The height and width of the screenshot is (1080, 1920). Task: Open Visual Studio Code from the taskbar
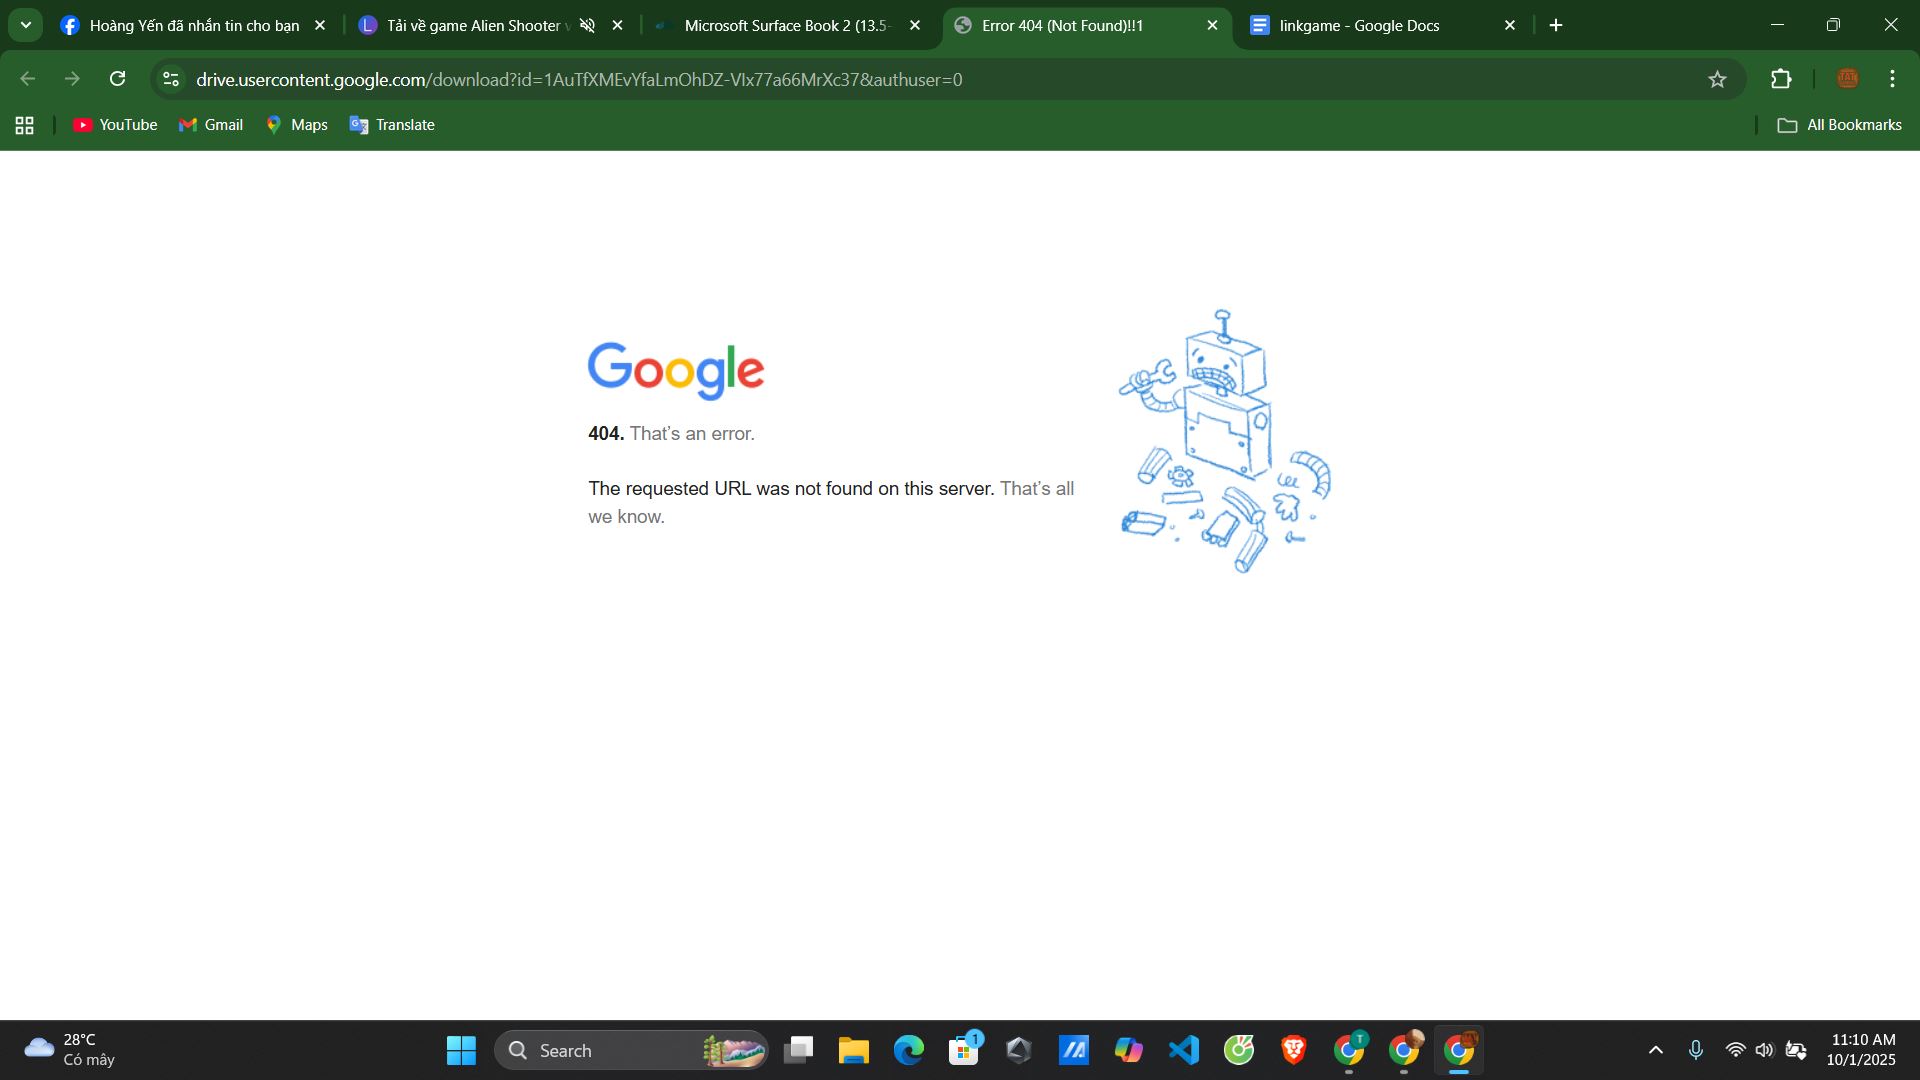pyautogui.click(x=1184, y=1050)
